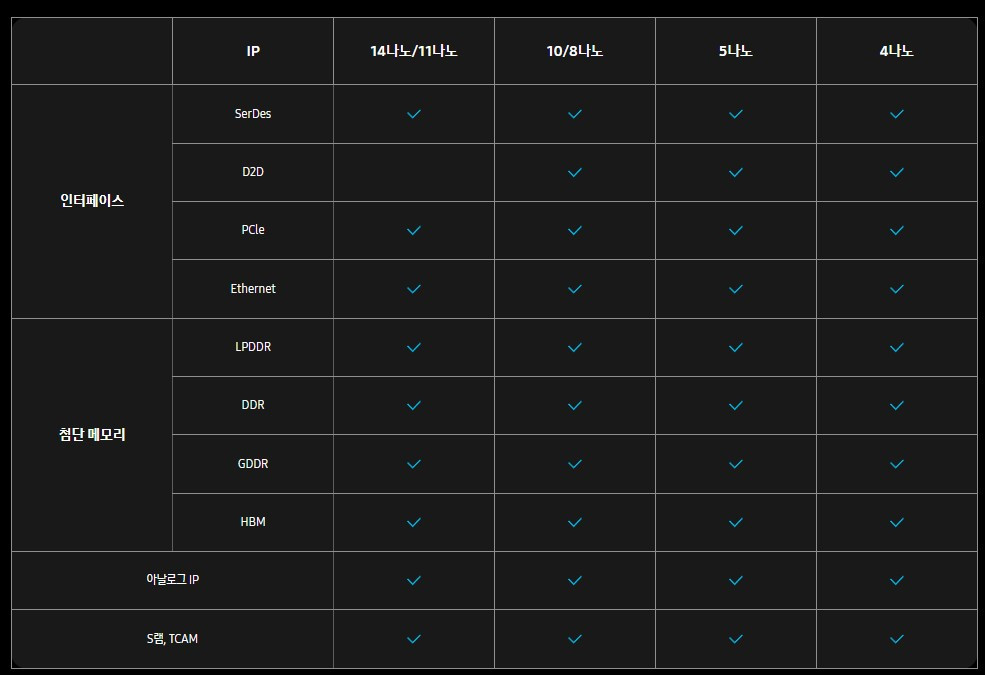Image resolution: width=985 pixels, height=675 pixels.
Task: Click the 5나노 column header
Action: (x=736, y=51)
